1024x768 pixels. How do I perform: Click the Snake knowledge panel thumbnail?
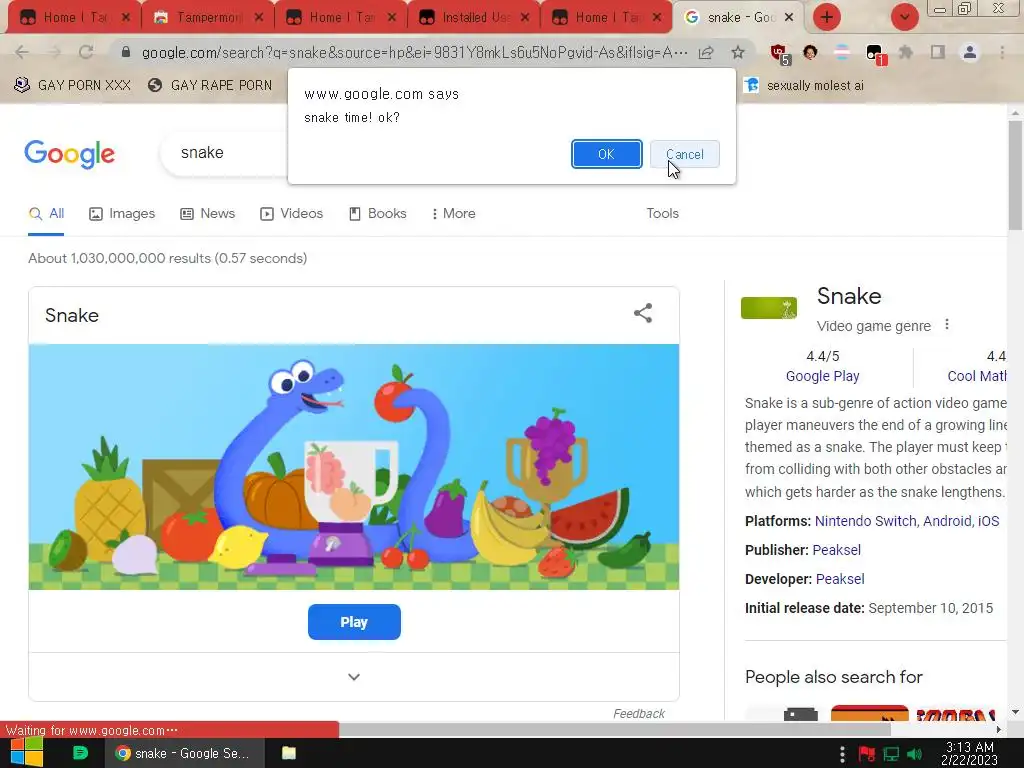pyautogui.click(x=769, y=308)
